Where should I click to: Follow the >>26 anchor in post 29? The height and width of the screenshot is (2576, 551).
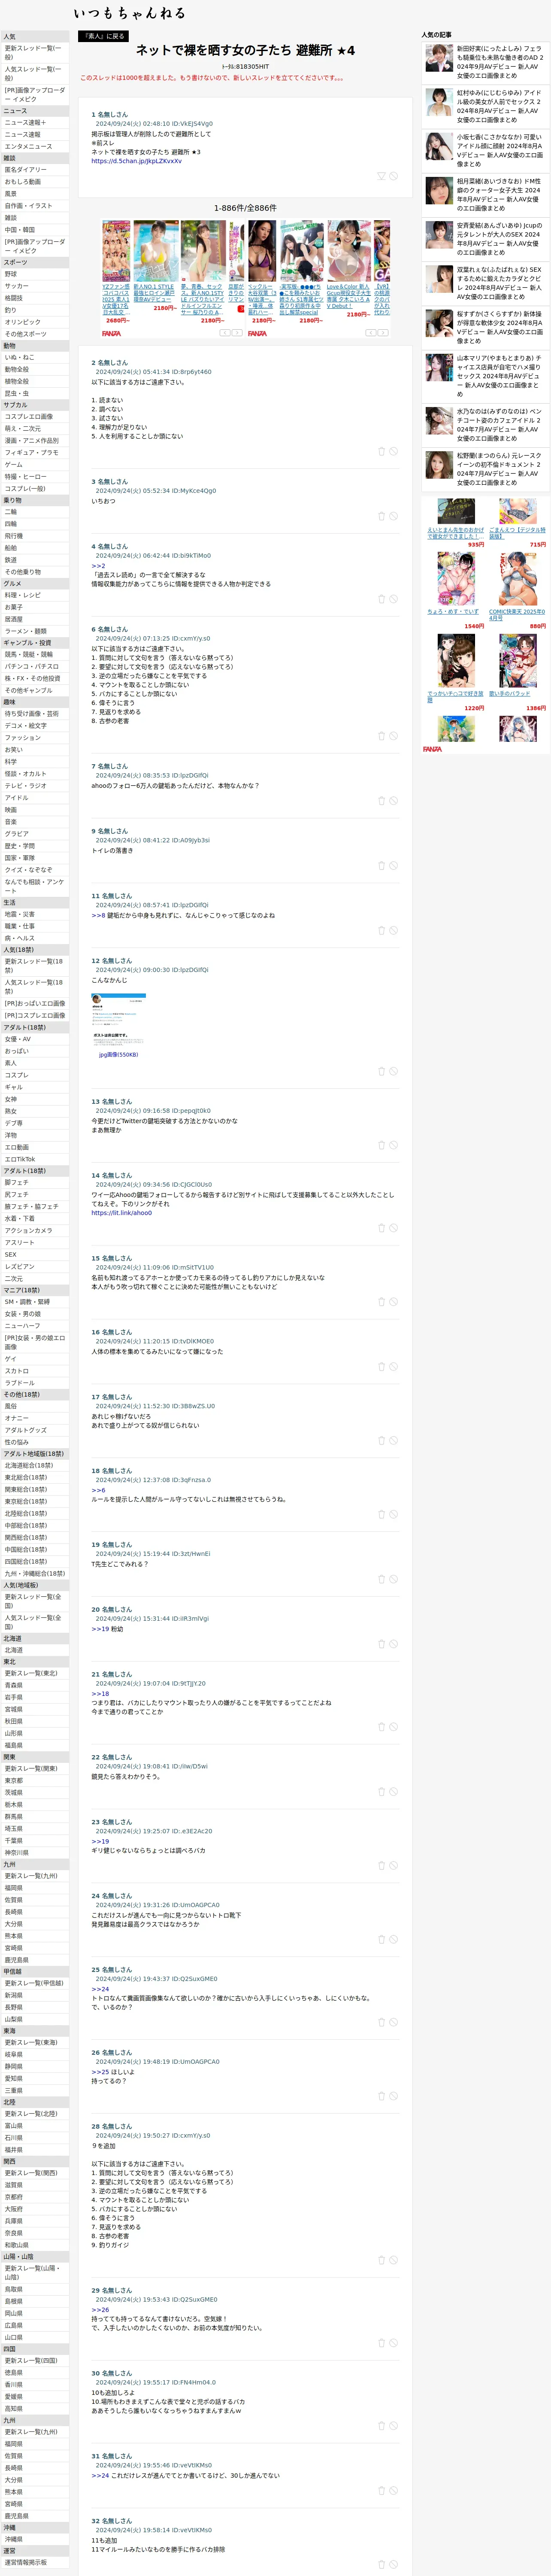tap(100, 2310)
